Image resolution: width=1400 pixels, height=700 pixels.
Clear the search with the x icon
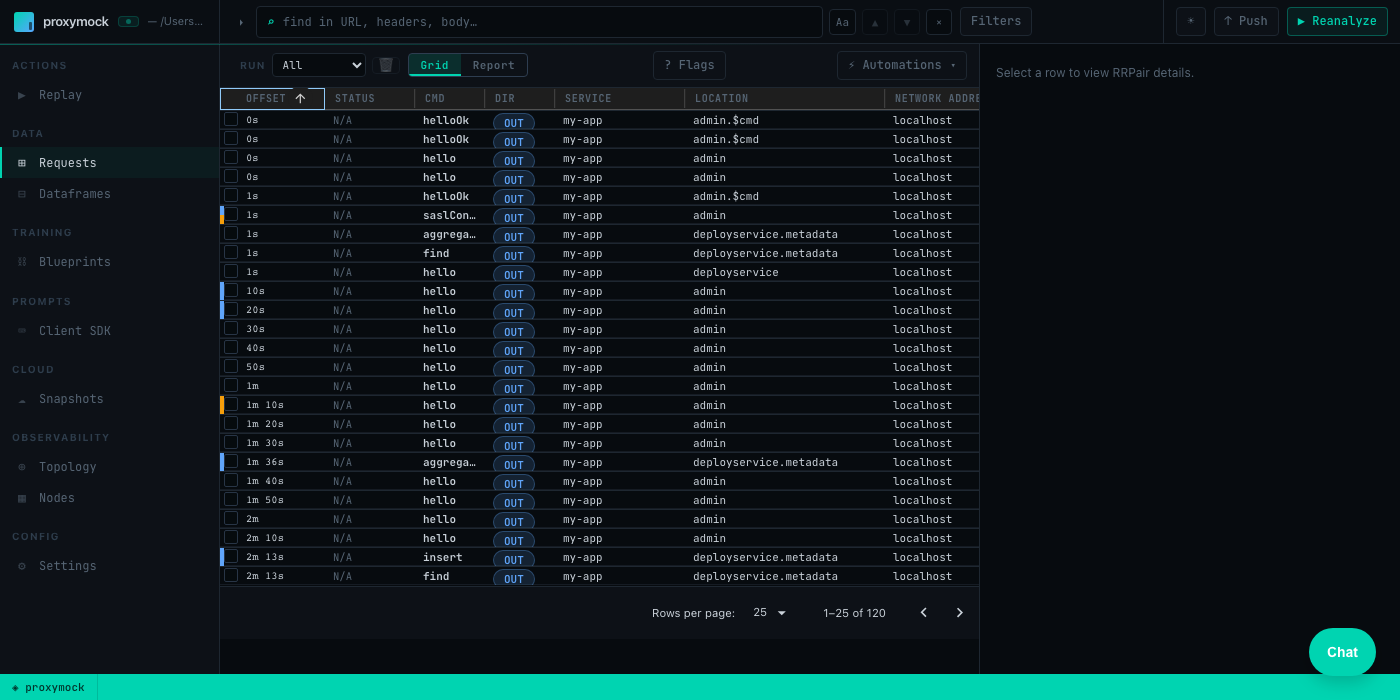939,22
